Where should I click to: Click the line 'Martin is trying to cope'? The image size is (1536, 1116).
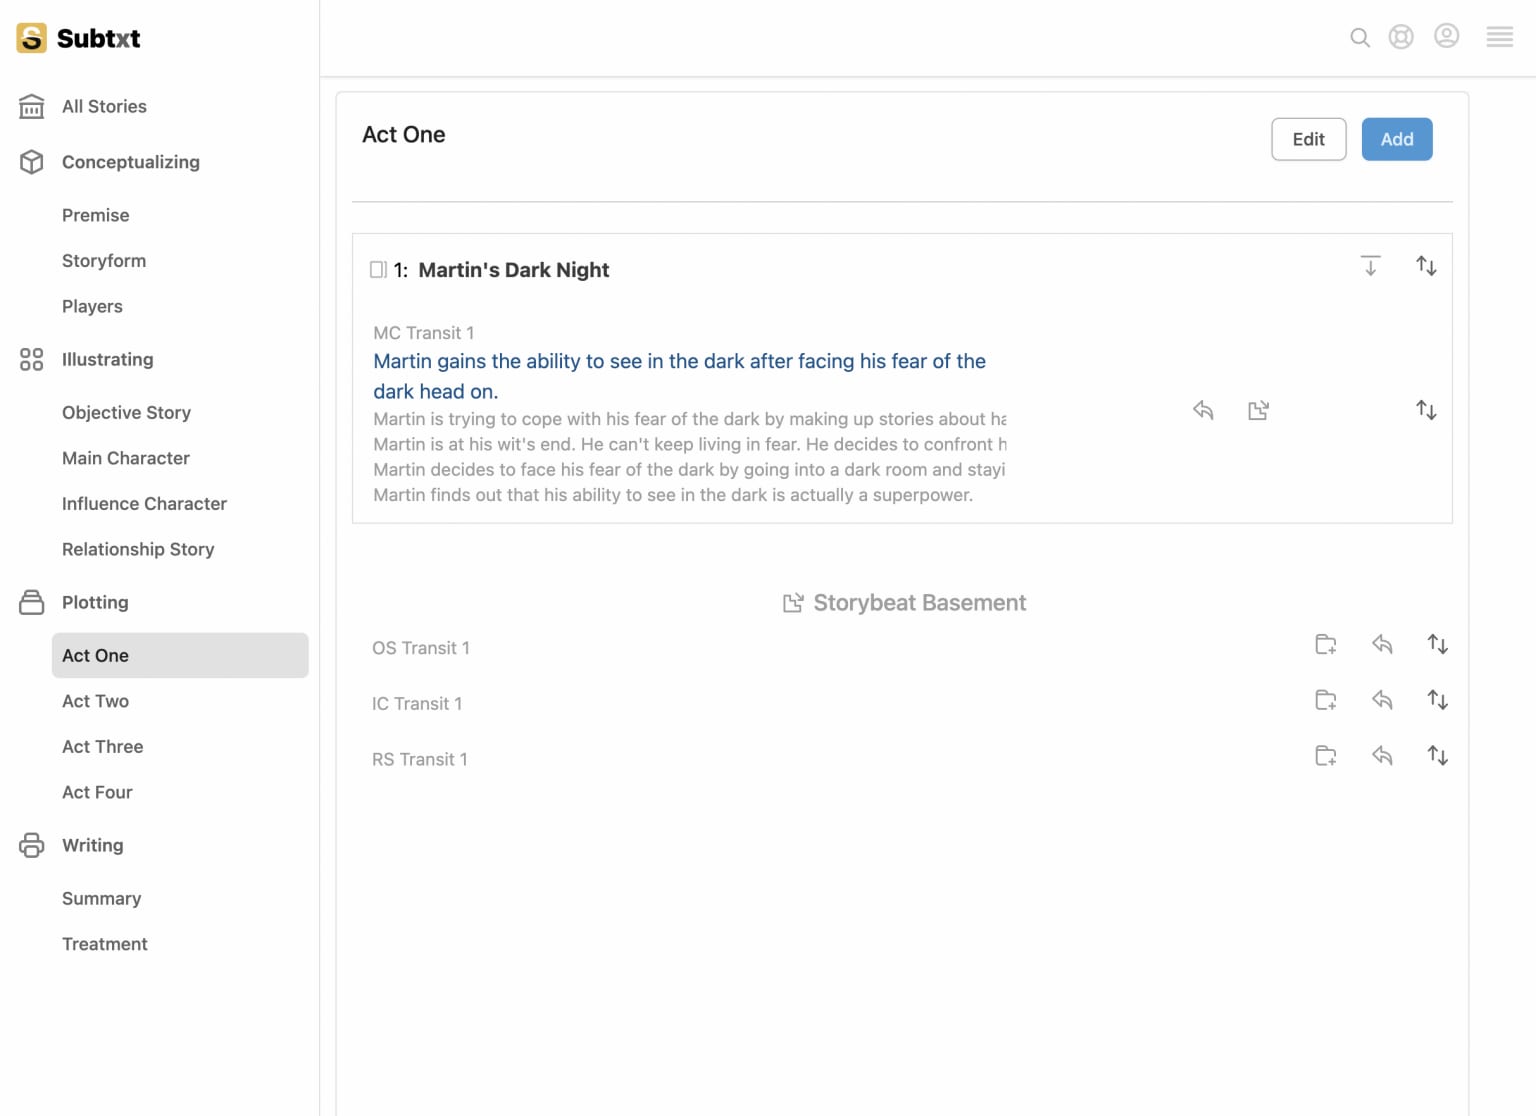pos(689,419)
